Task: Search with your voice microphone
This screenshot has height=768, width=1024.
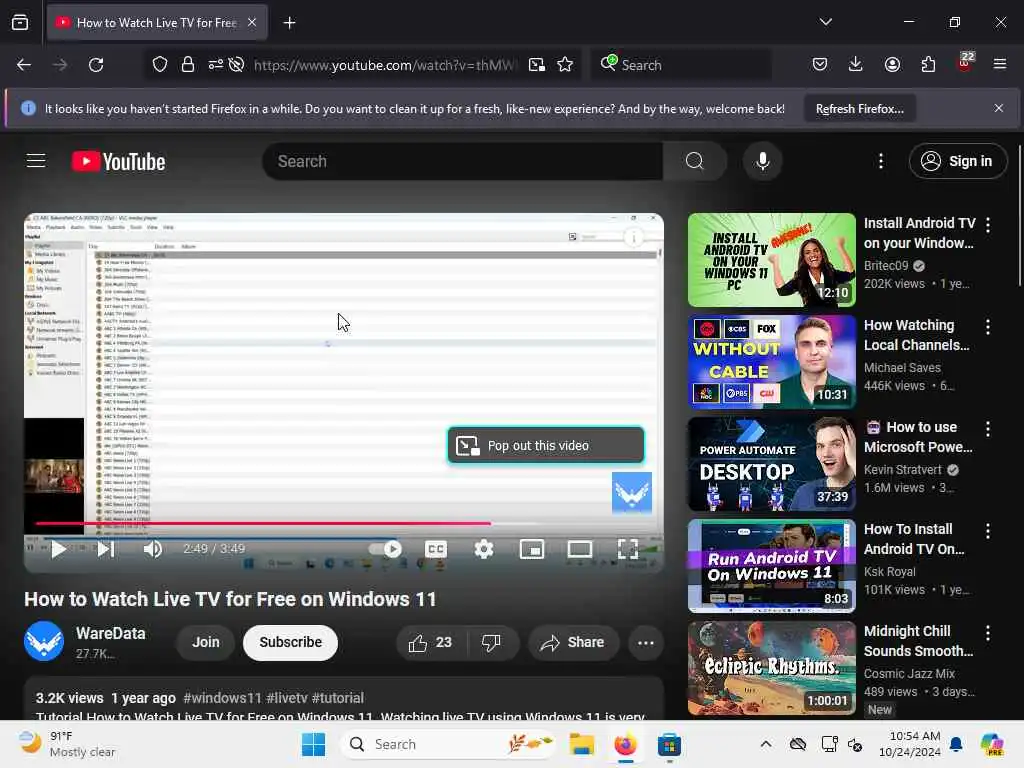Action: (x=762, y=161)
